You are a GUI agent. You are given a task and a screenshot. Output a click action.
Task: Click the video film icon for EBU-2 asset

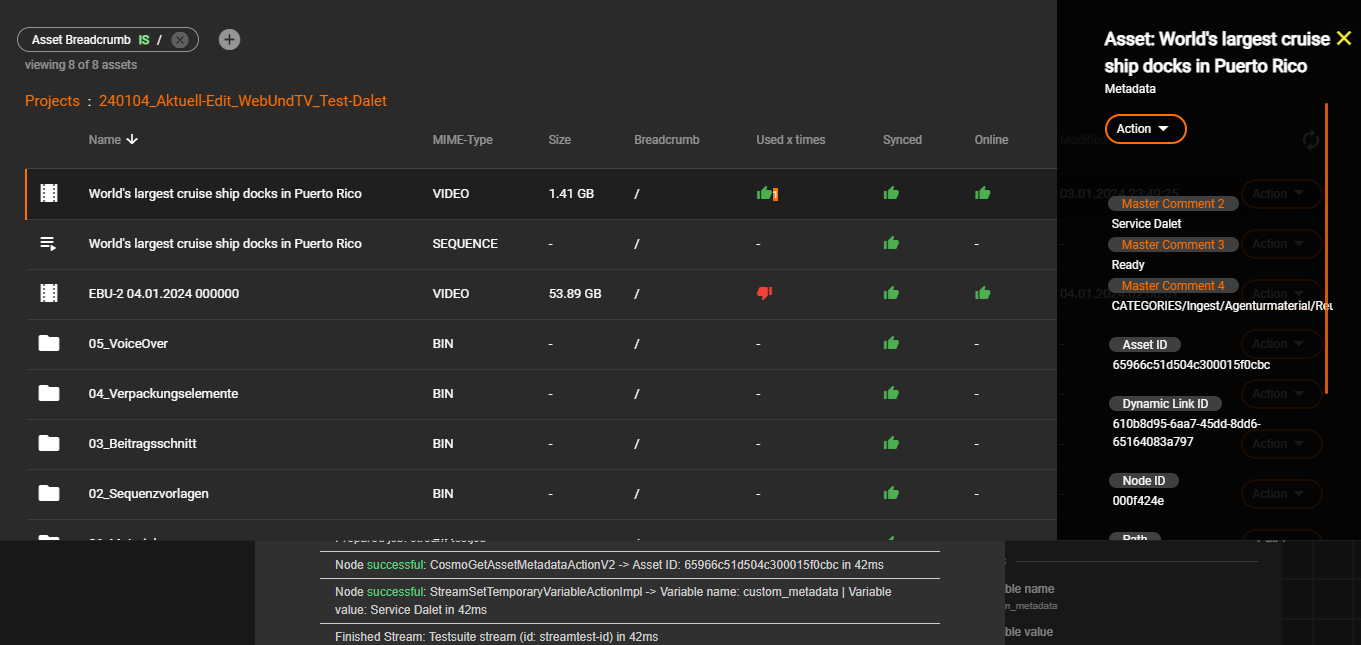click(x=48, y=293)
